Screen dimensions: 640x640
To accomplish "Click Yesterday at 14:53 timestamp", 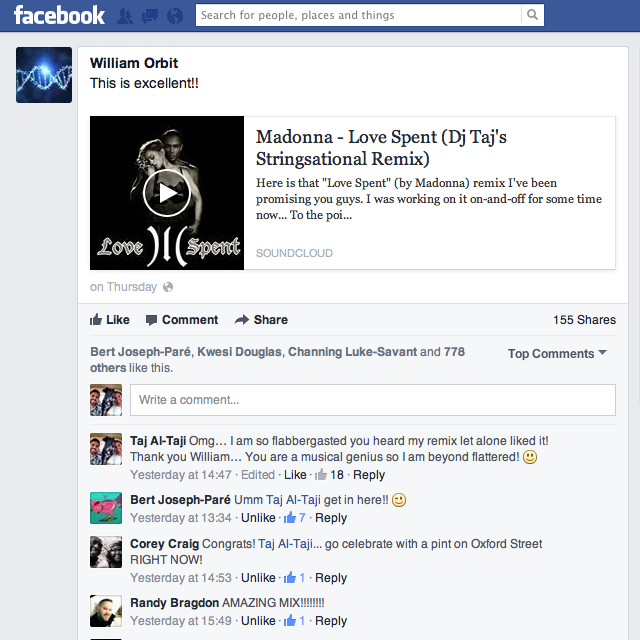I will [x=181, y=578].
